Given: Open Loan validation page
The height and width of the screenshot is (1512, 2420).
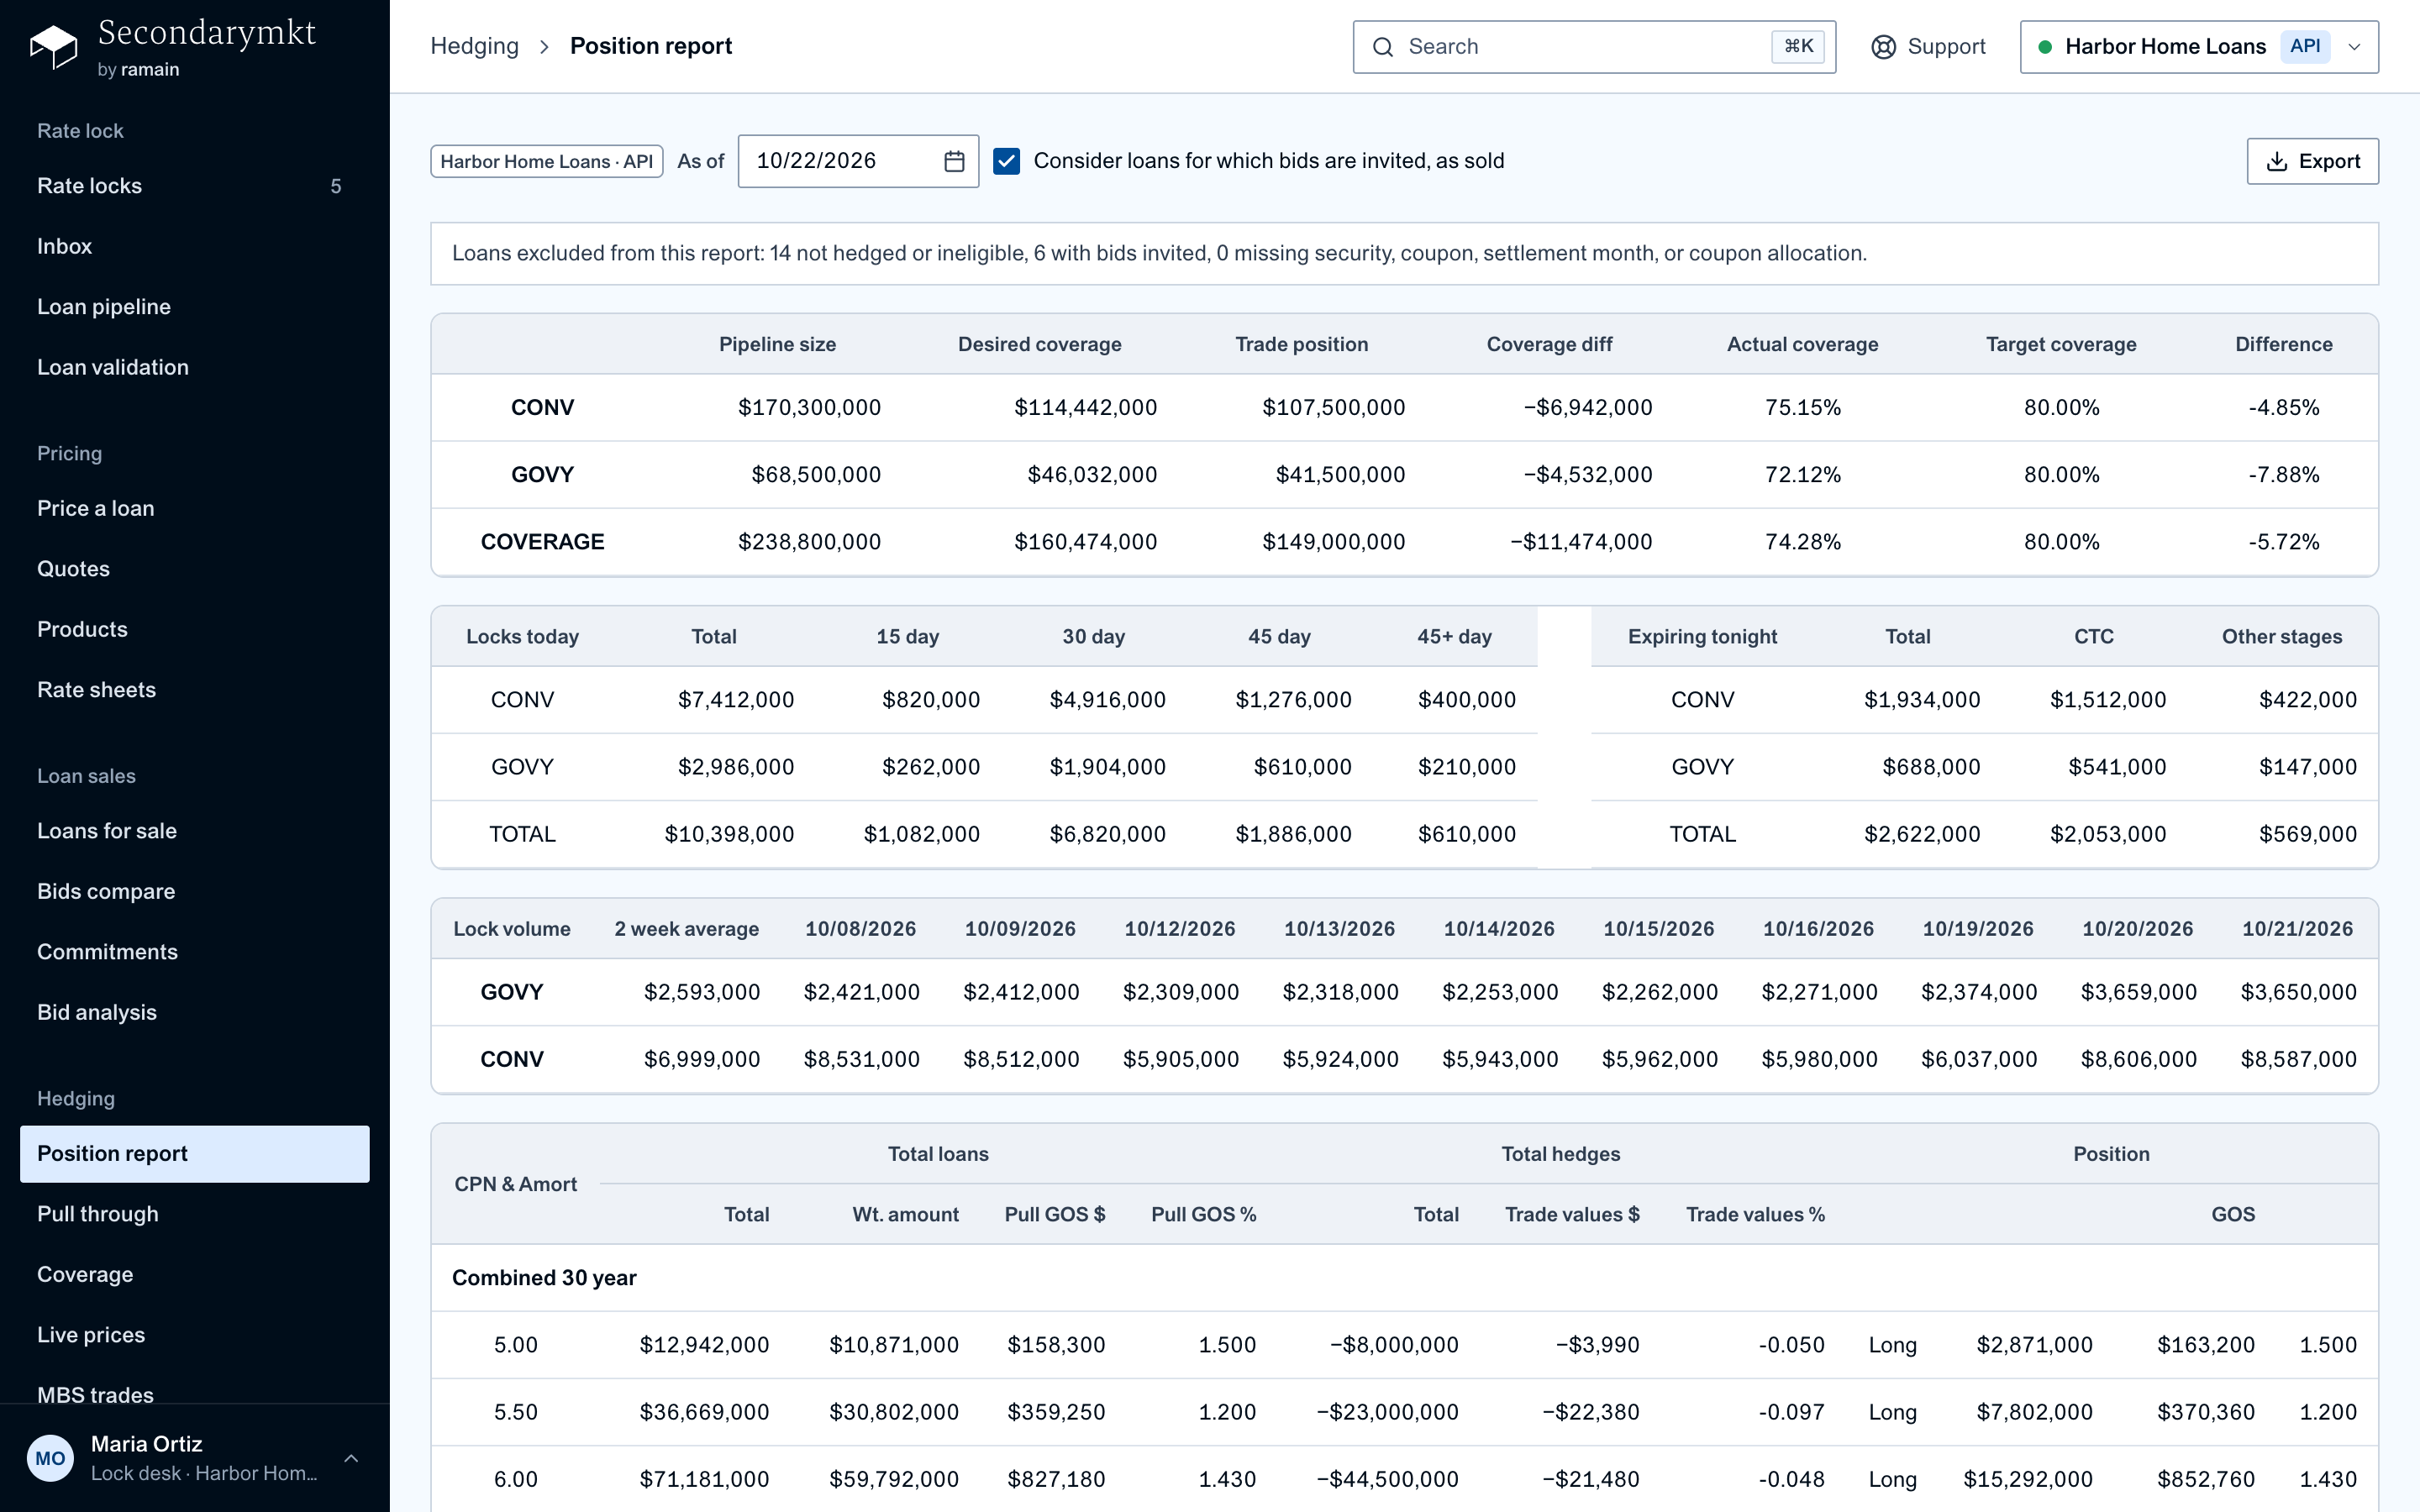Looking at the screenshot, I should [x=195, y=368].
